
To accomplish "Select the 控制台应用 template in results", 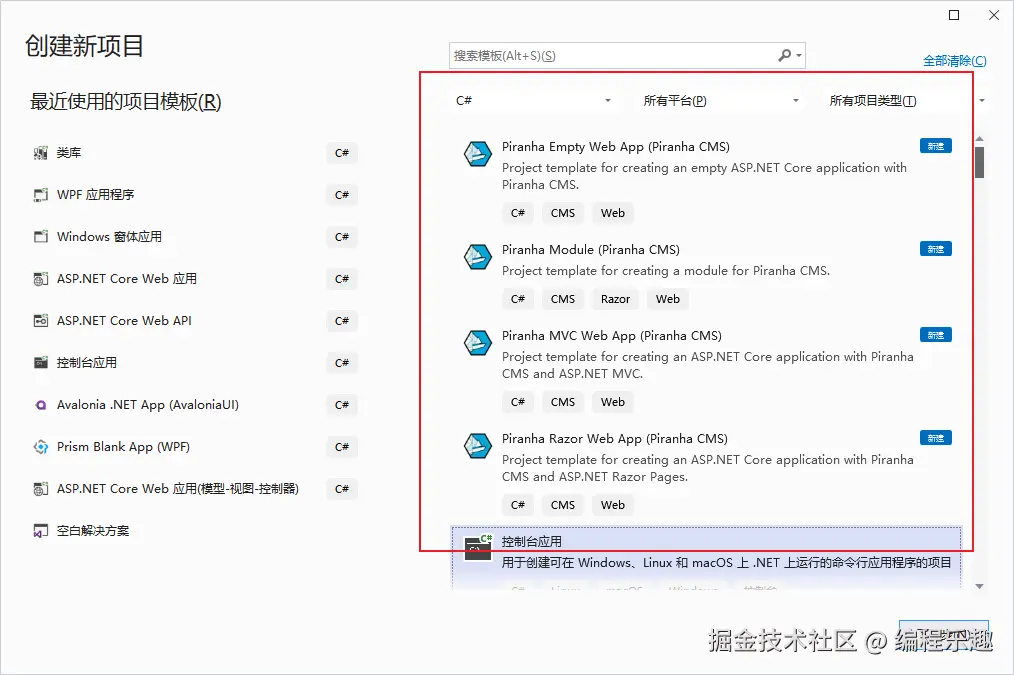I will 706,558.
